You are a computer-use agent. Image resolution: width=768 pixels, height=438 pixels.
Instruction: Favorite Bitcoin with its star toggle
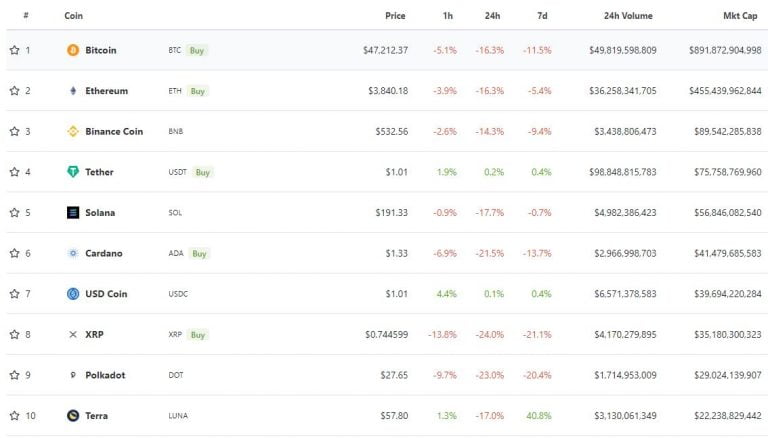pos(15,50)
